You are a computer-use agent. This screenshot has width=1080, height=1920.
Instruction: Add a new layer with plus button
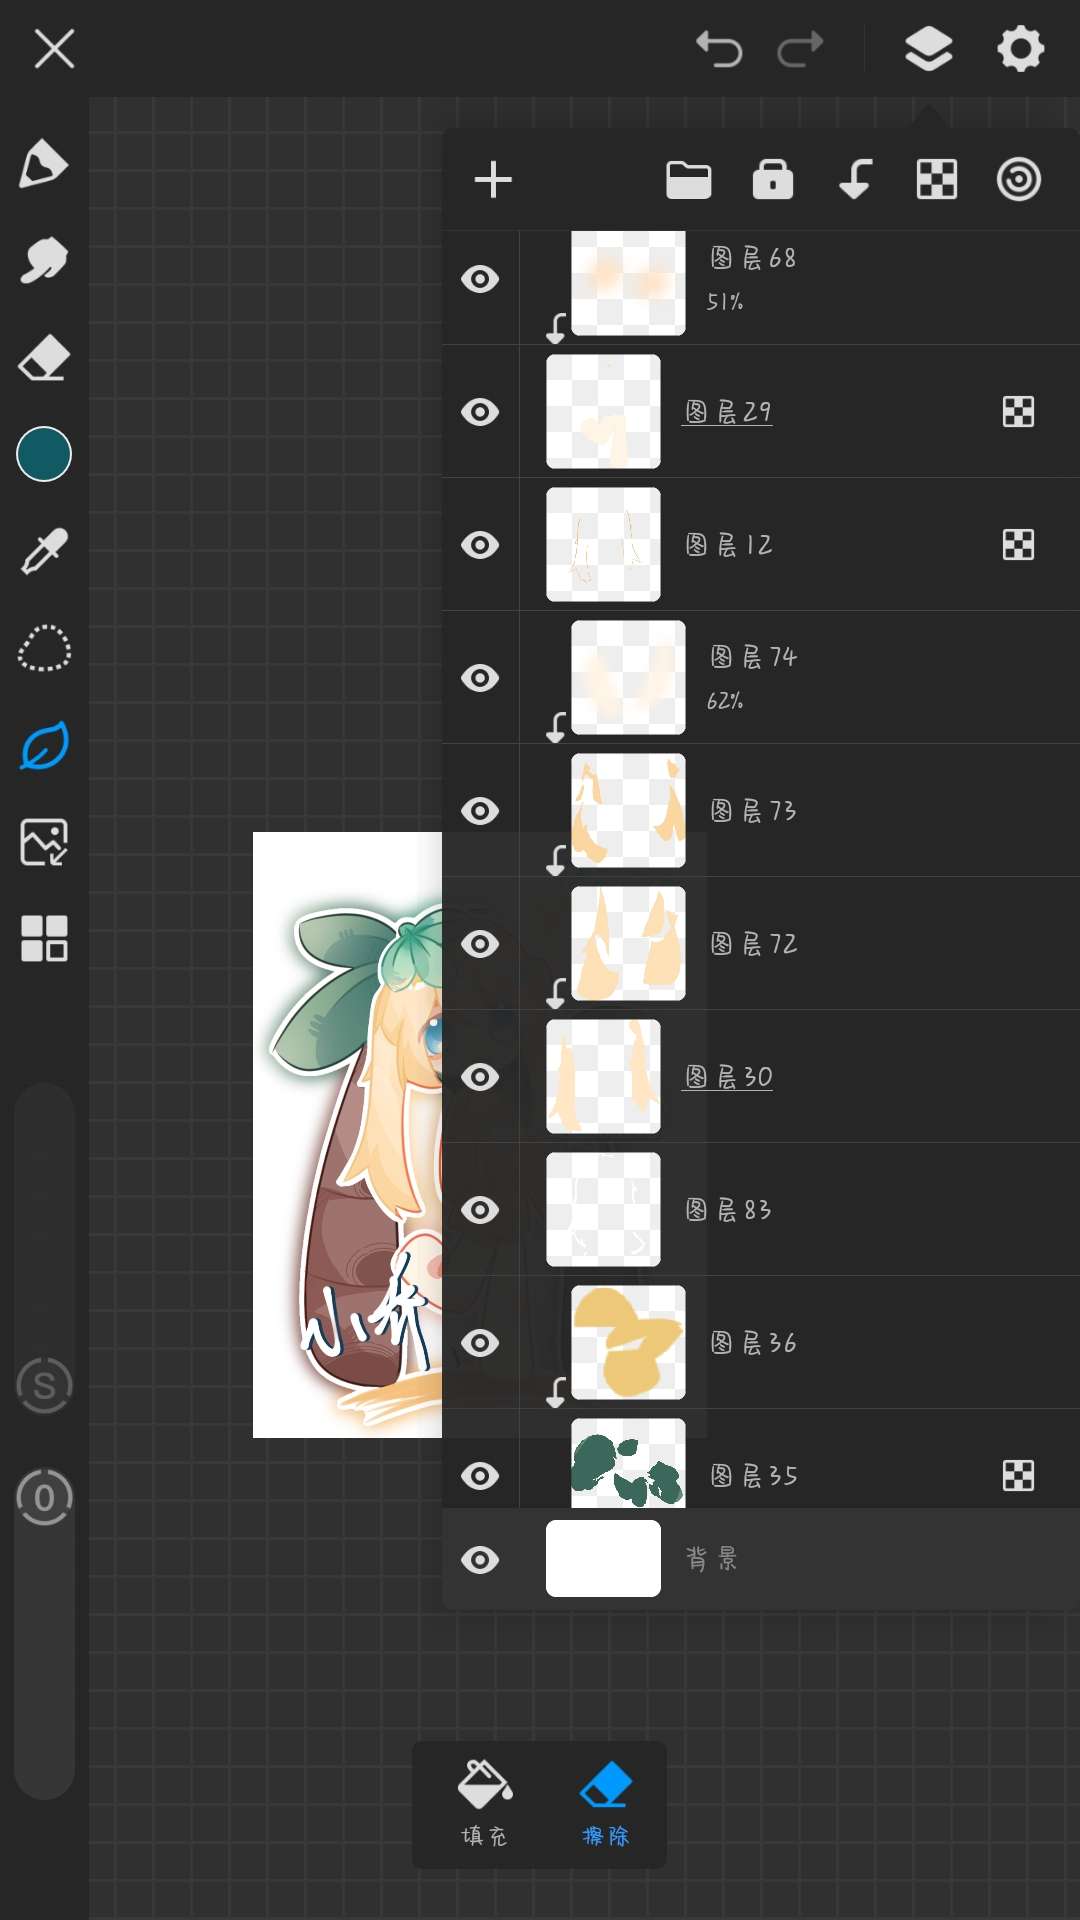point(493,180)
